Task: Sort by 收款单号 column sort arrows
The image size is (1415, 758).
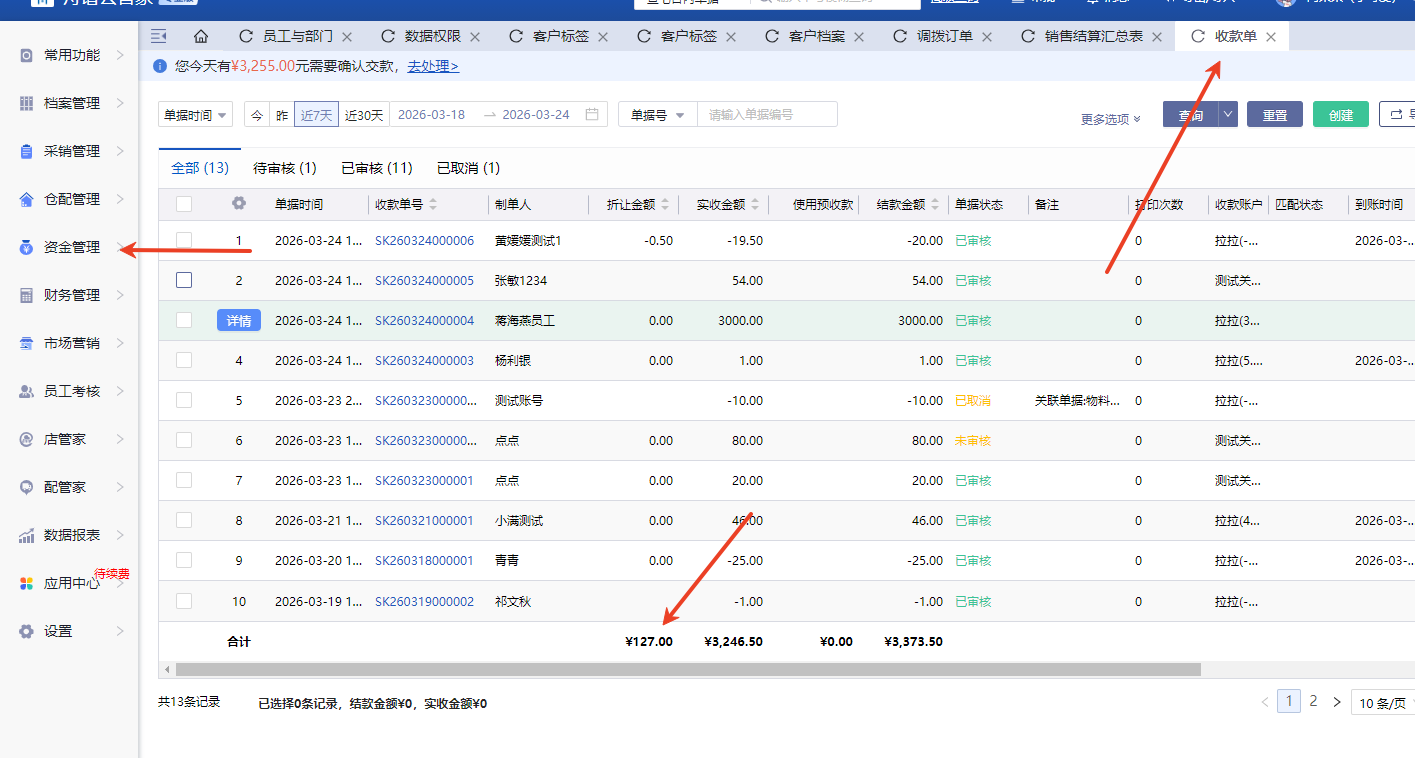Action: (x=433, y=205)
